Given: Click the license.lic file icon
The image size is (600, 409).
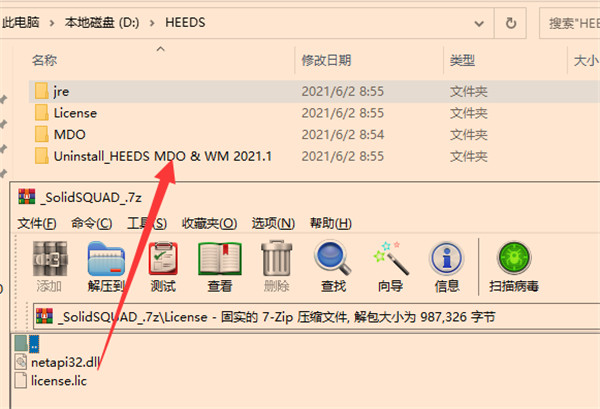Looking at the screenshot, I should [x=21, y=381].
